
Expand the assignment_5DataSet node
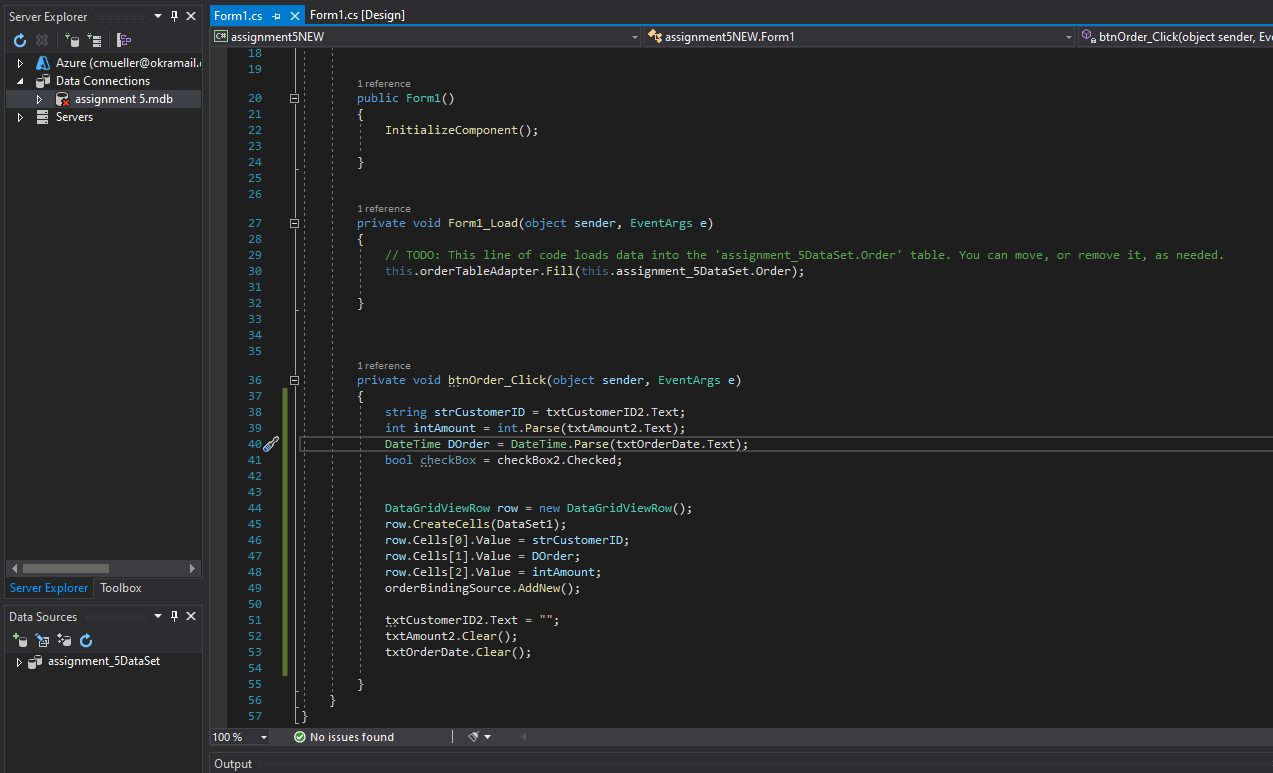point(18,662)
